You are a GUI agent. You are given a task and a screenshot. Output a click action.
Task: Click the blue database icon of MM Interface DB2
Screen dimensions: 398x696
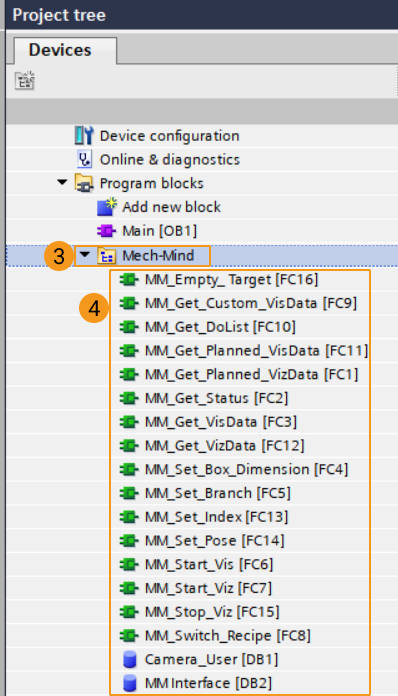click(x=130, y=684)
